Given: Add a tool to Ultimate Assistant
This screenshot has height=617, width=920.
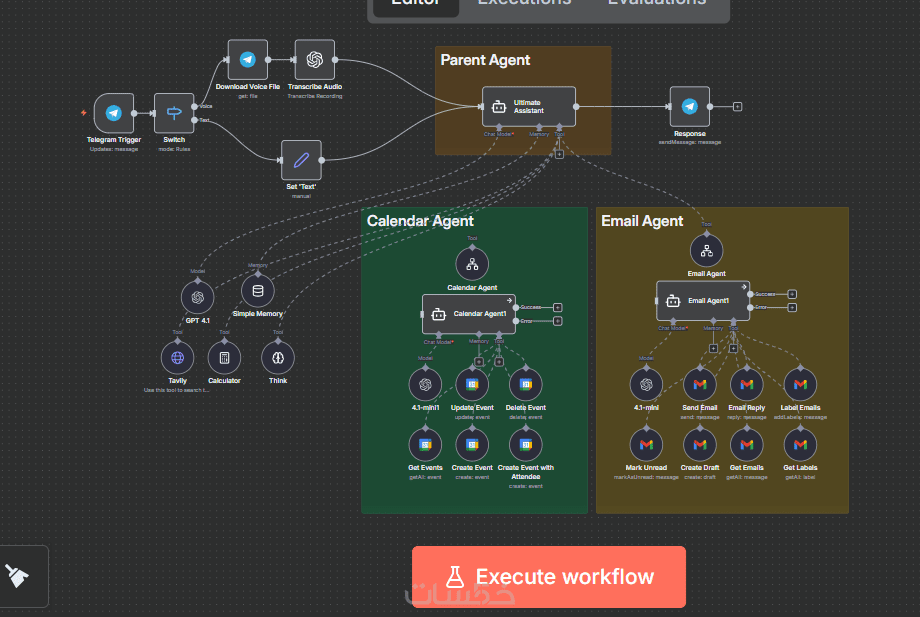Looking at the screenshot, I should click(559, 154).
